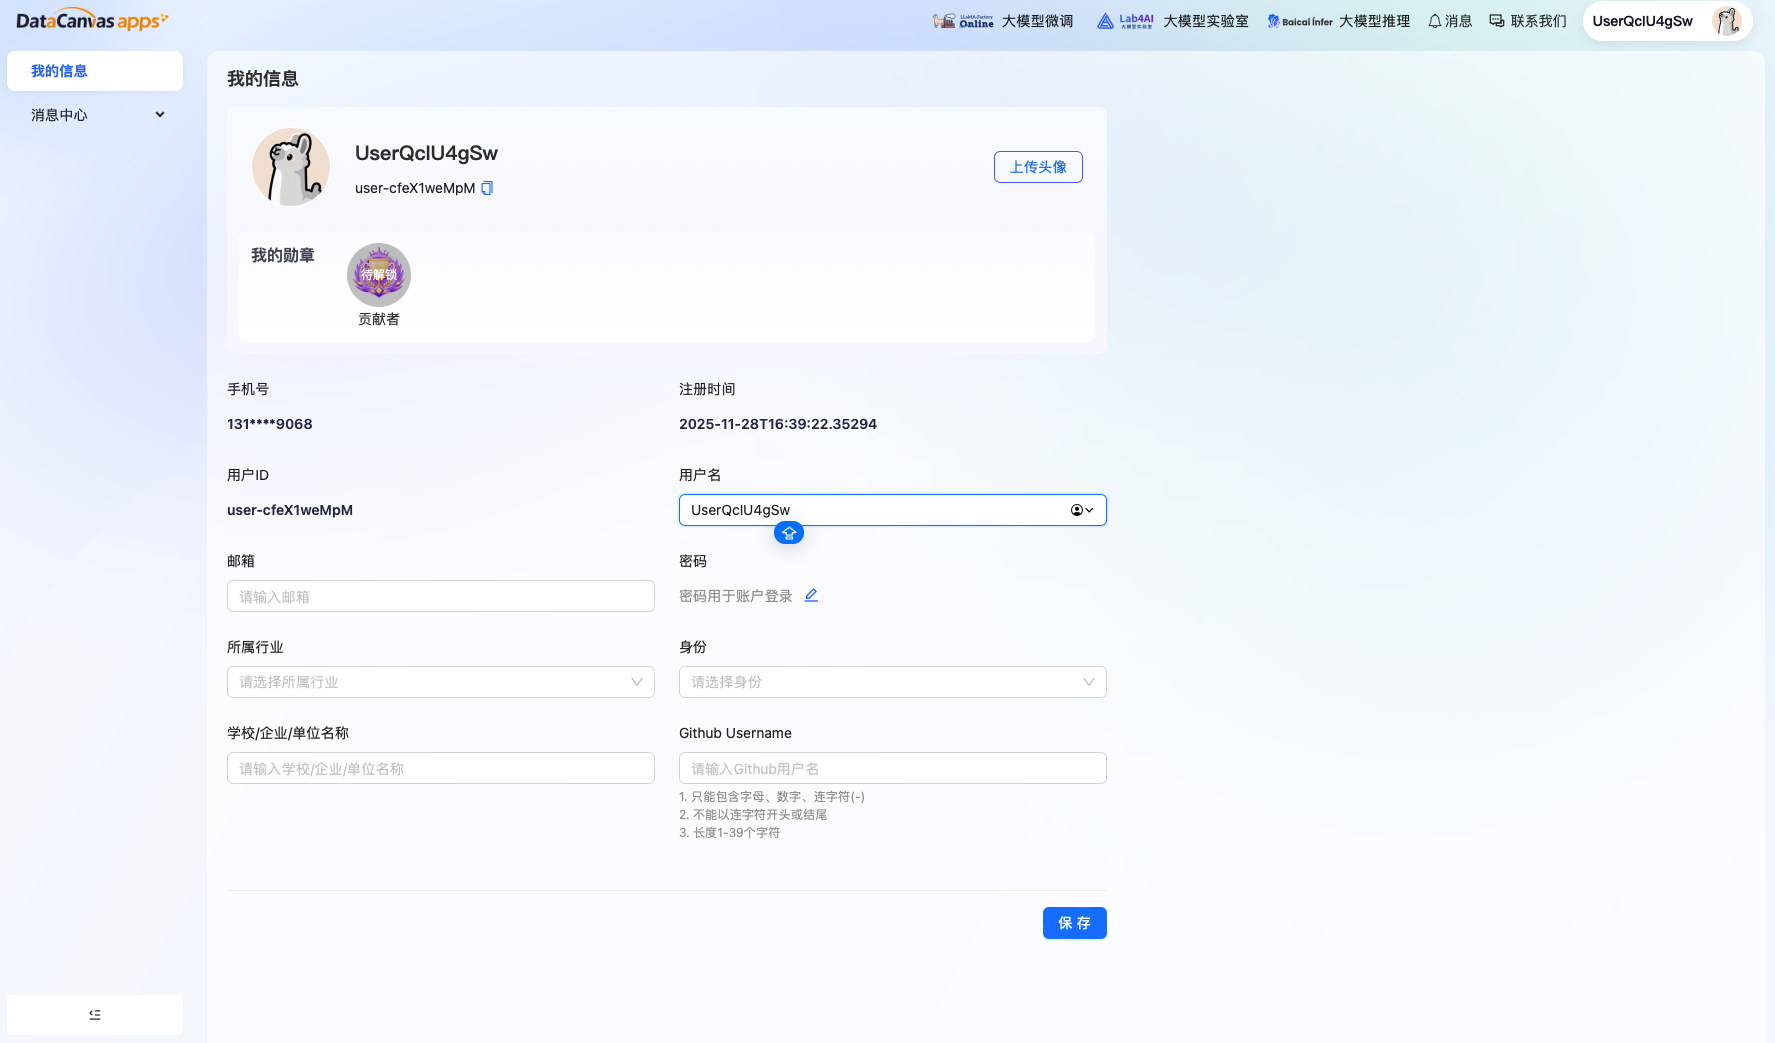Open account menu via top-right llama avatar

pyautogui.click(x=1727, y=20)
